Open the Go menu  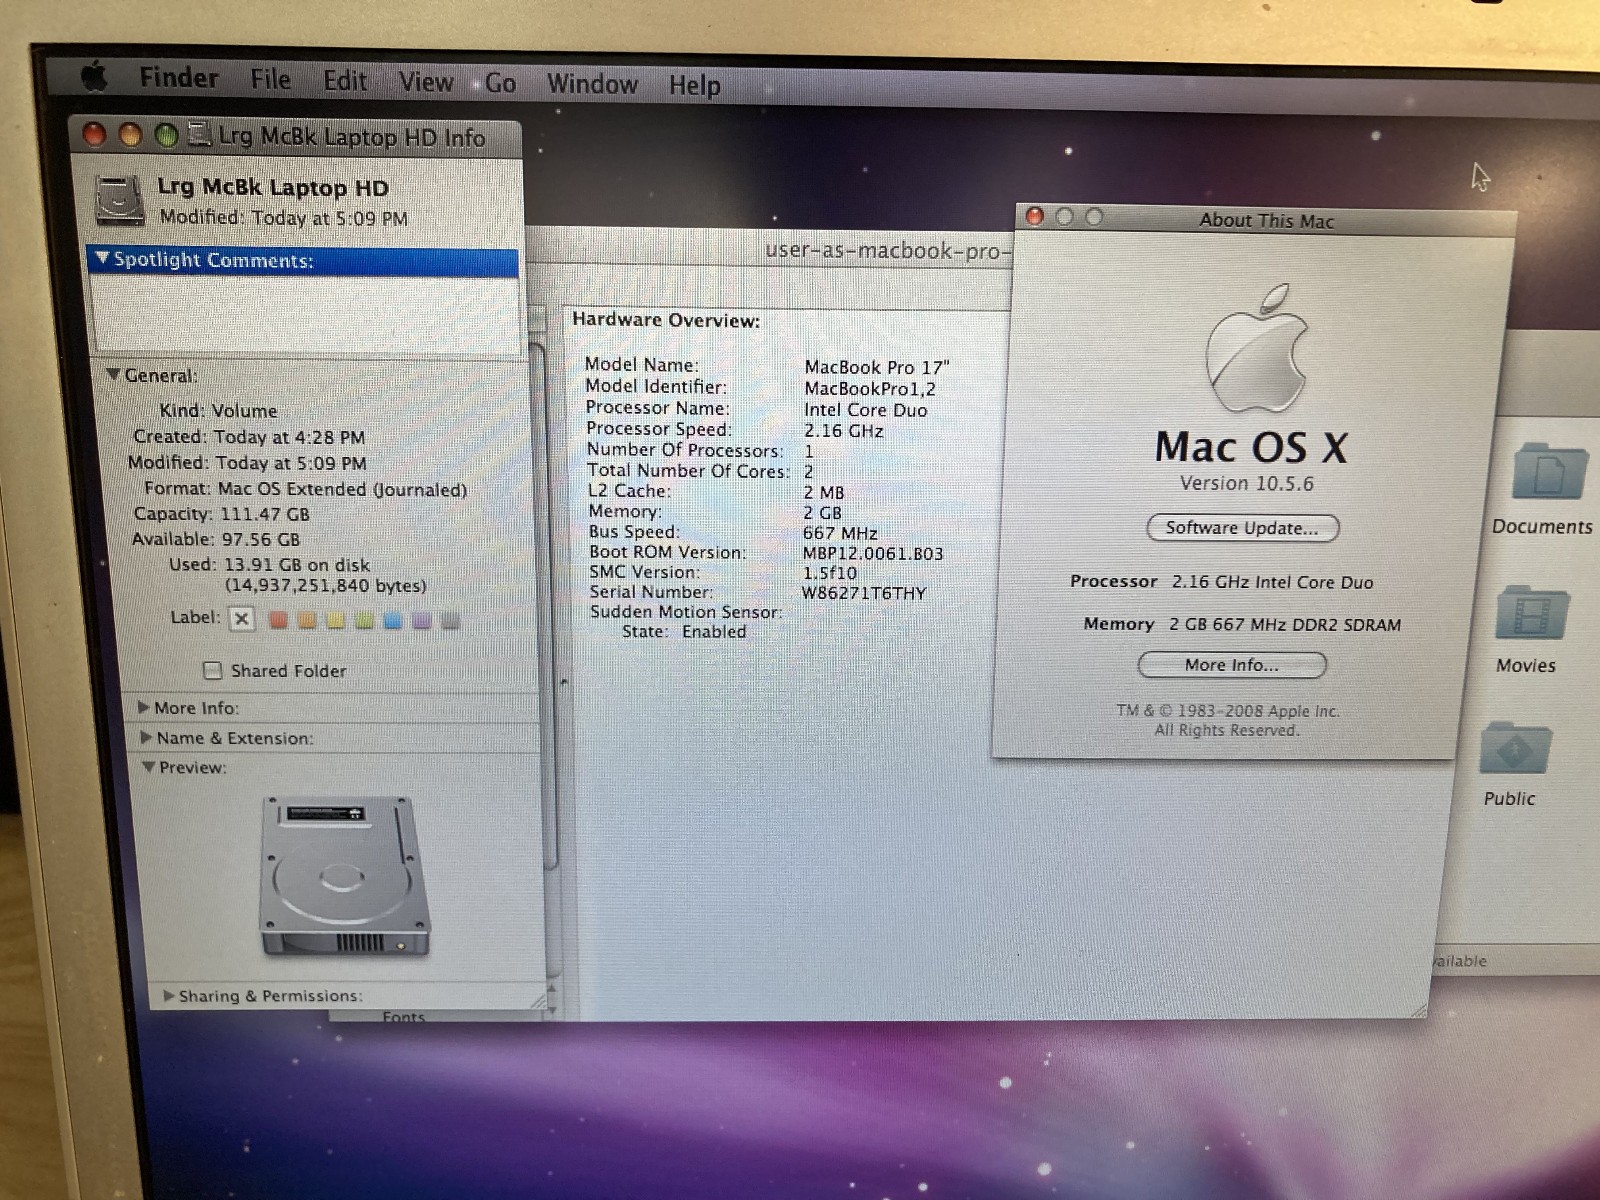(x=500, y=83)
